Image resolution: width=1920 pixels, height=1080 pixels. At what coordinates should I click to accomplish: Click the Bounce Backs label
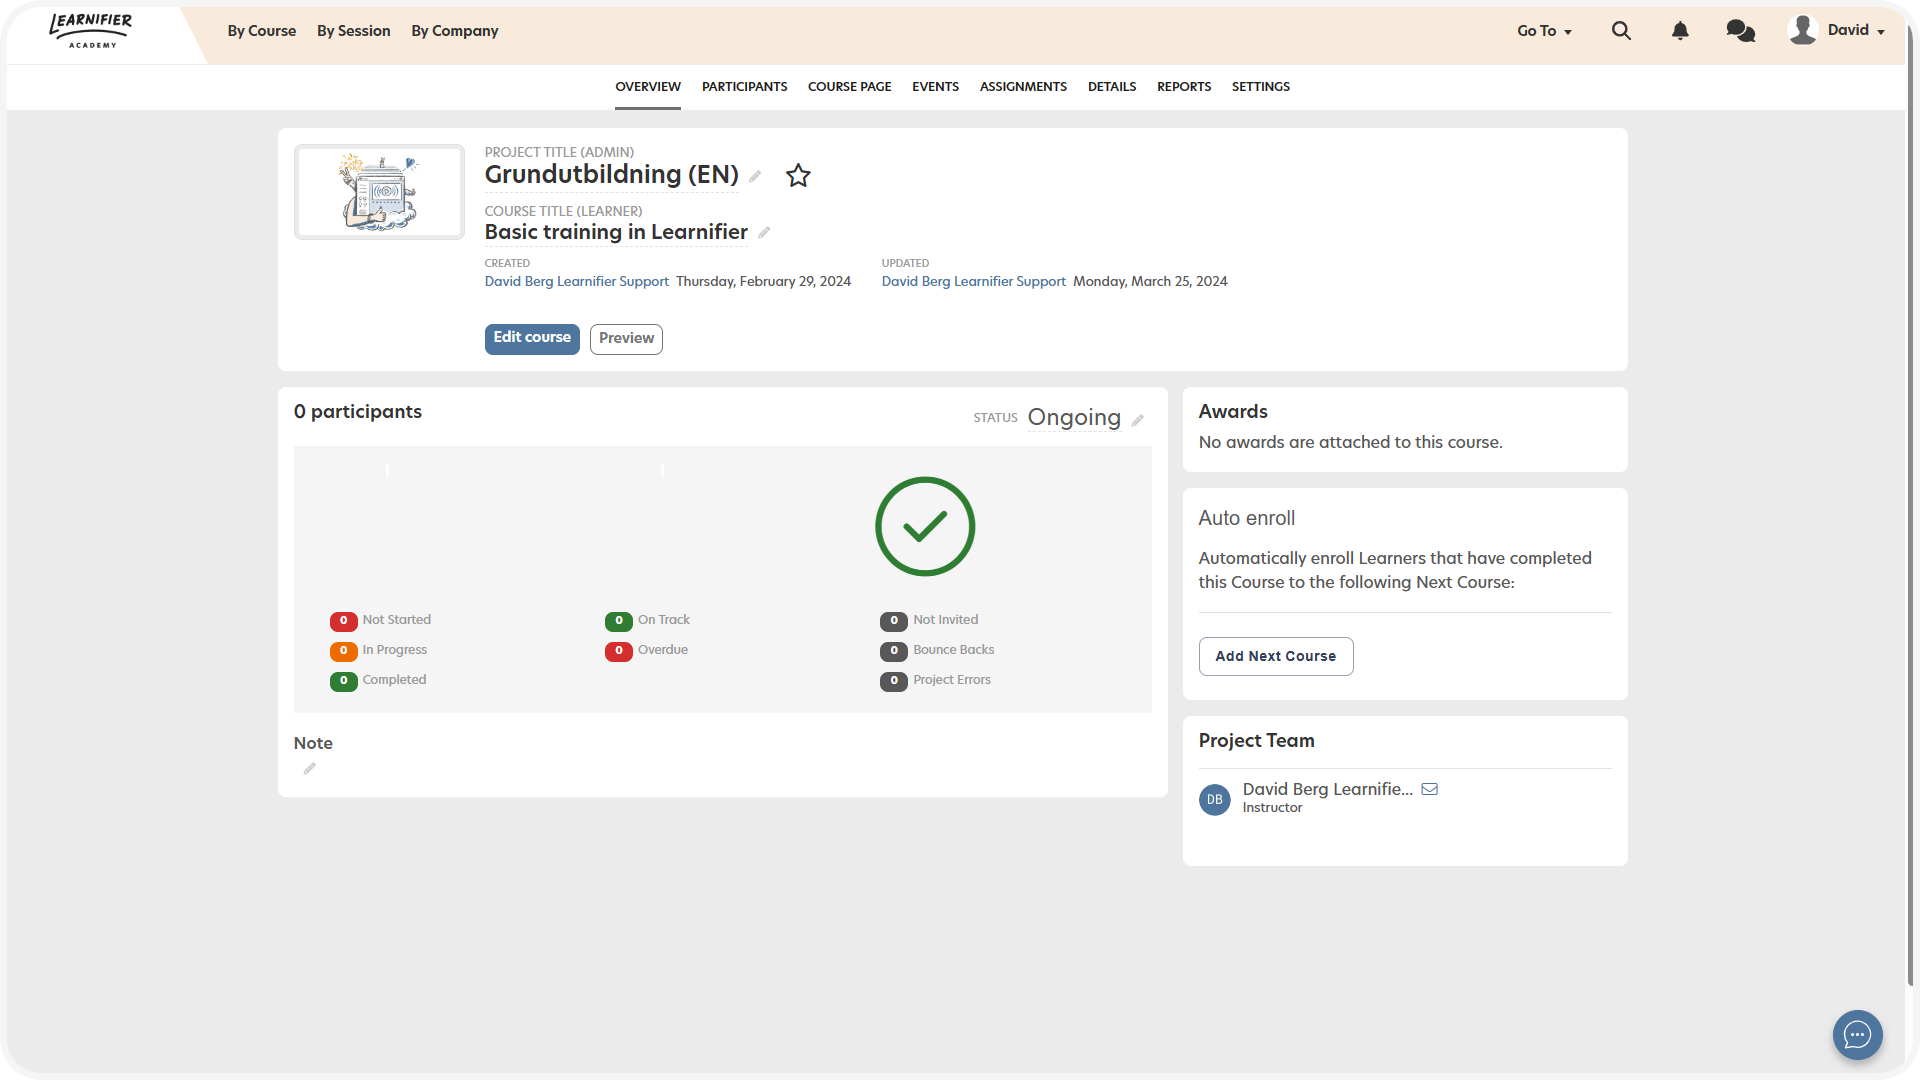pos(954,650)
